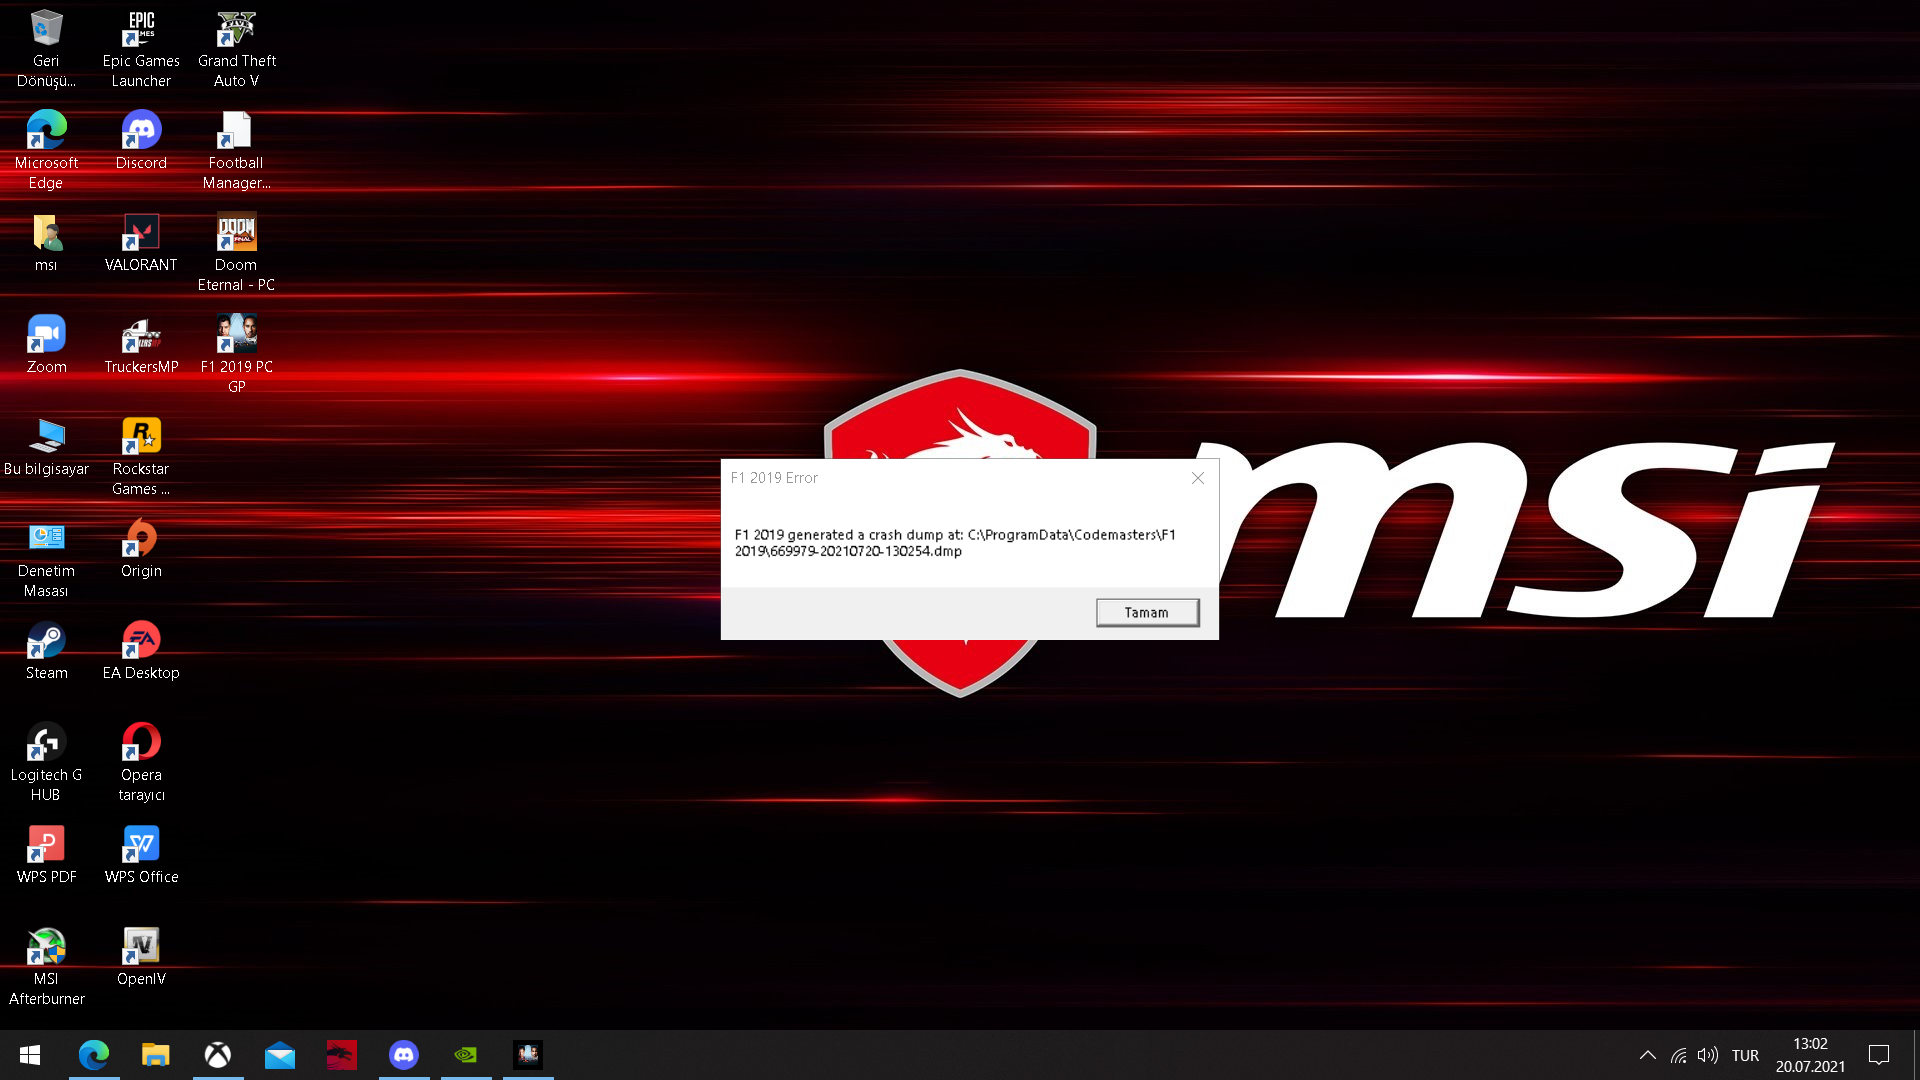Select the Opera tarayıcı shortcut

click(x=141, y=762)
